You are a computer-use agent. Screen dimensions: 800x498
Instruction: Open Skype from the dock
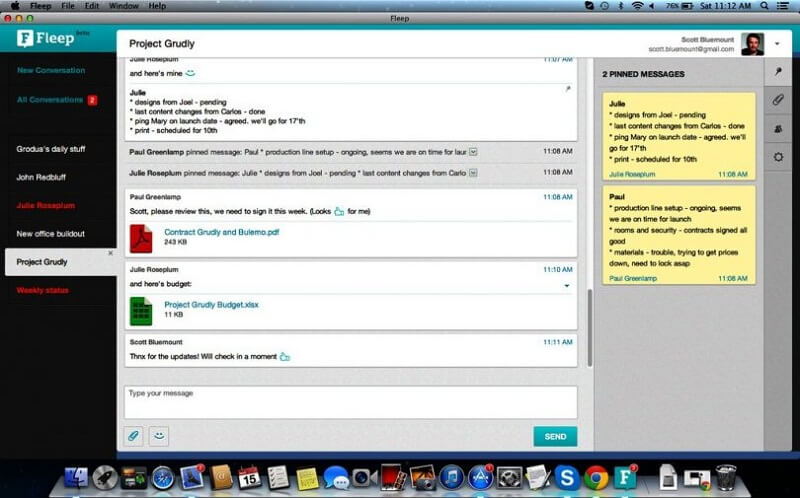pos(567,478)
